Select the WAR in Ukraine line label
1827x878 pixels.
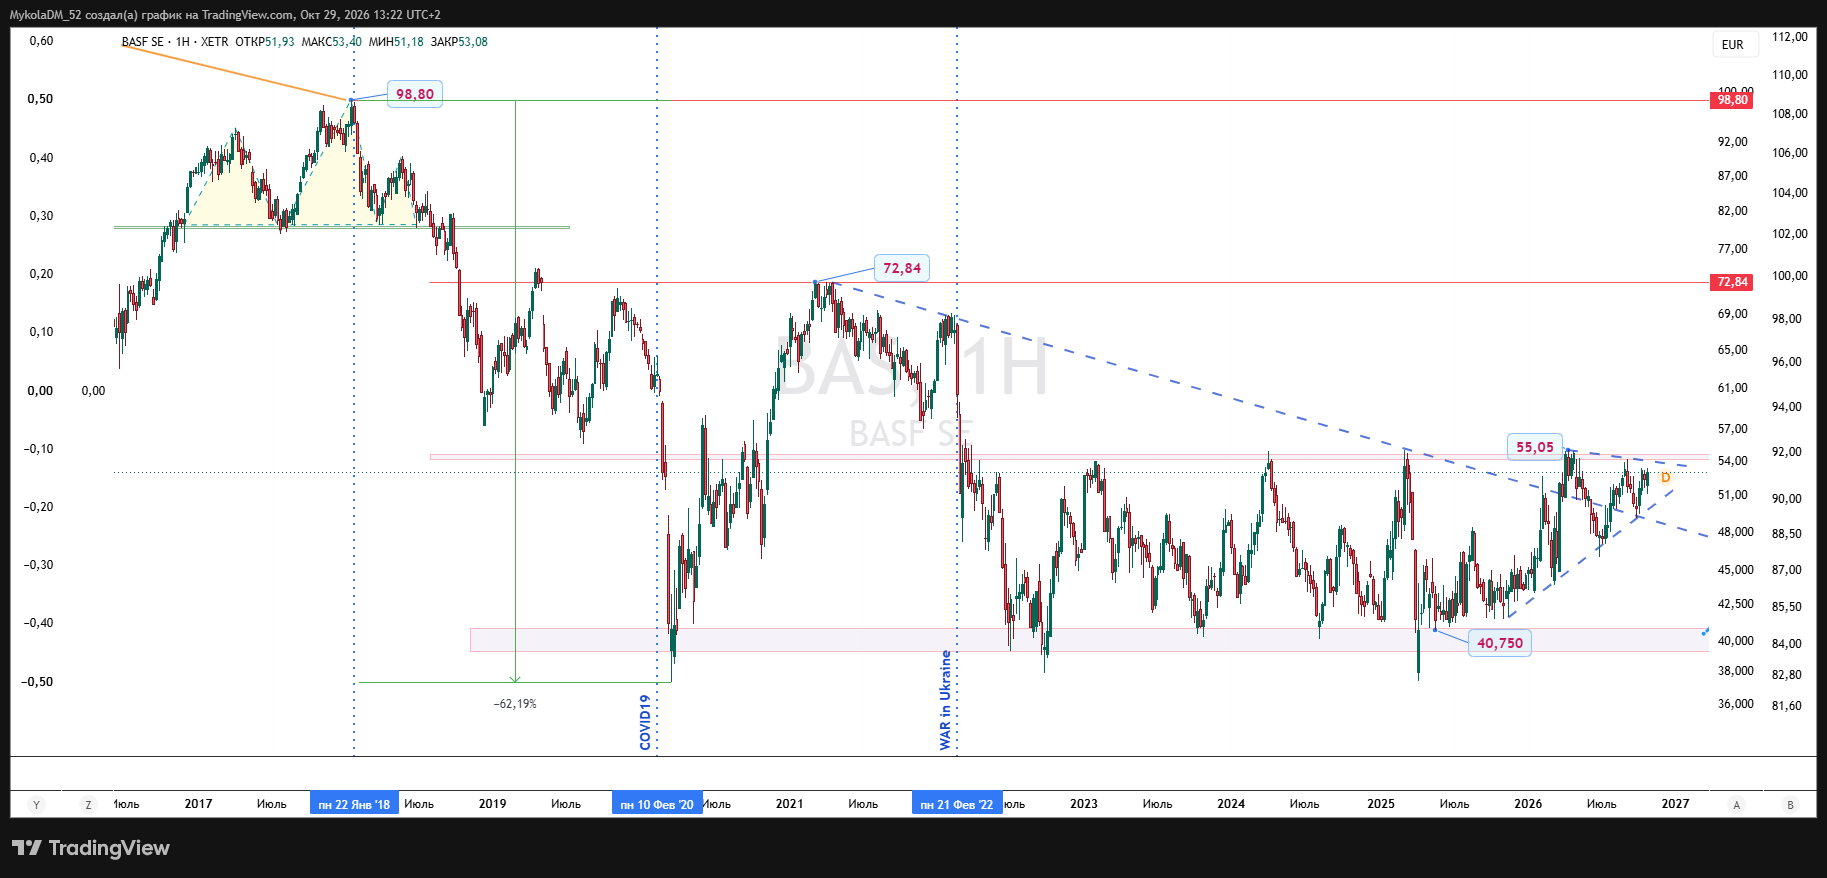(945, 700)
